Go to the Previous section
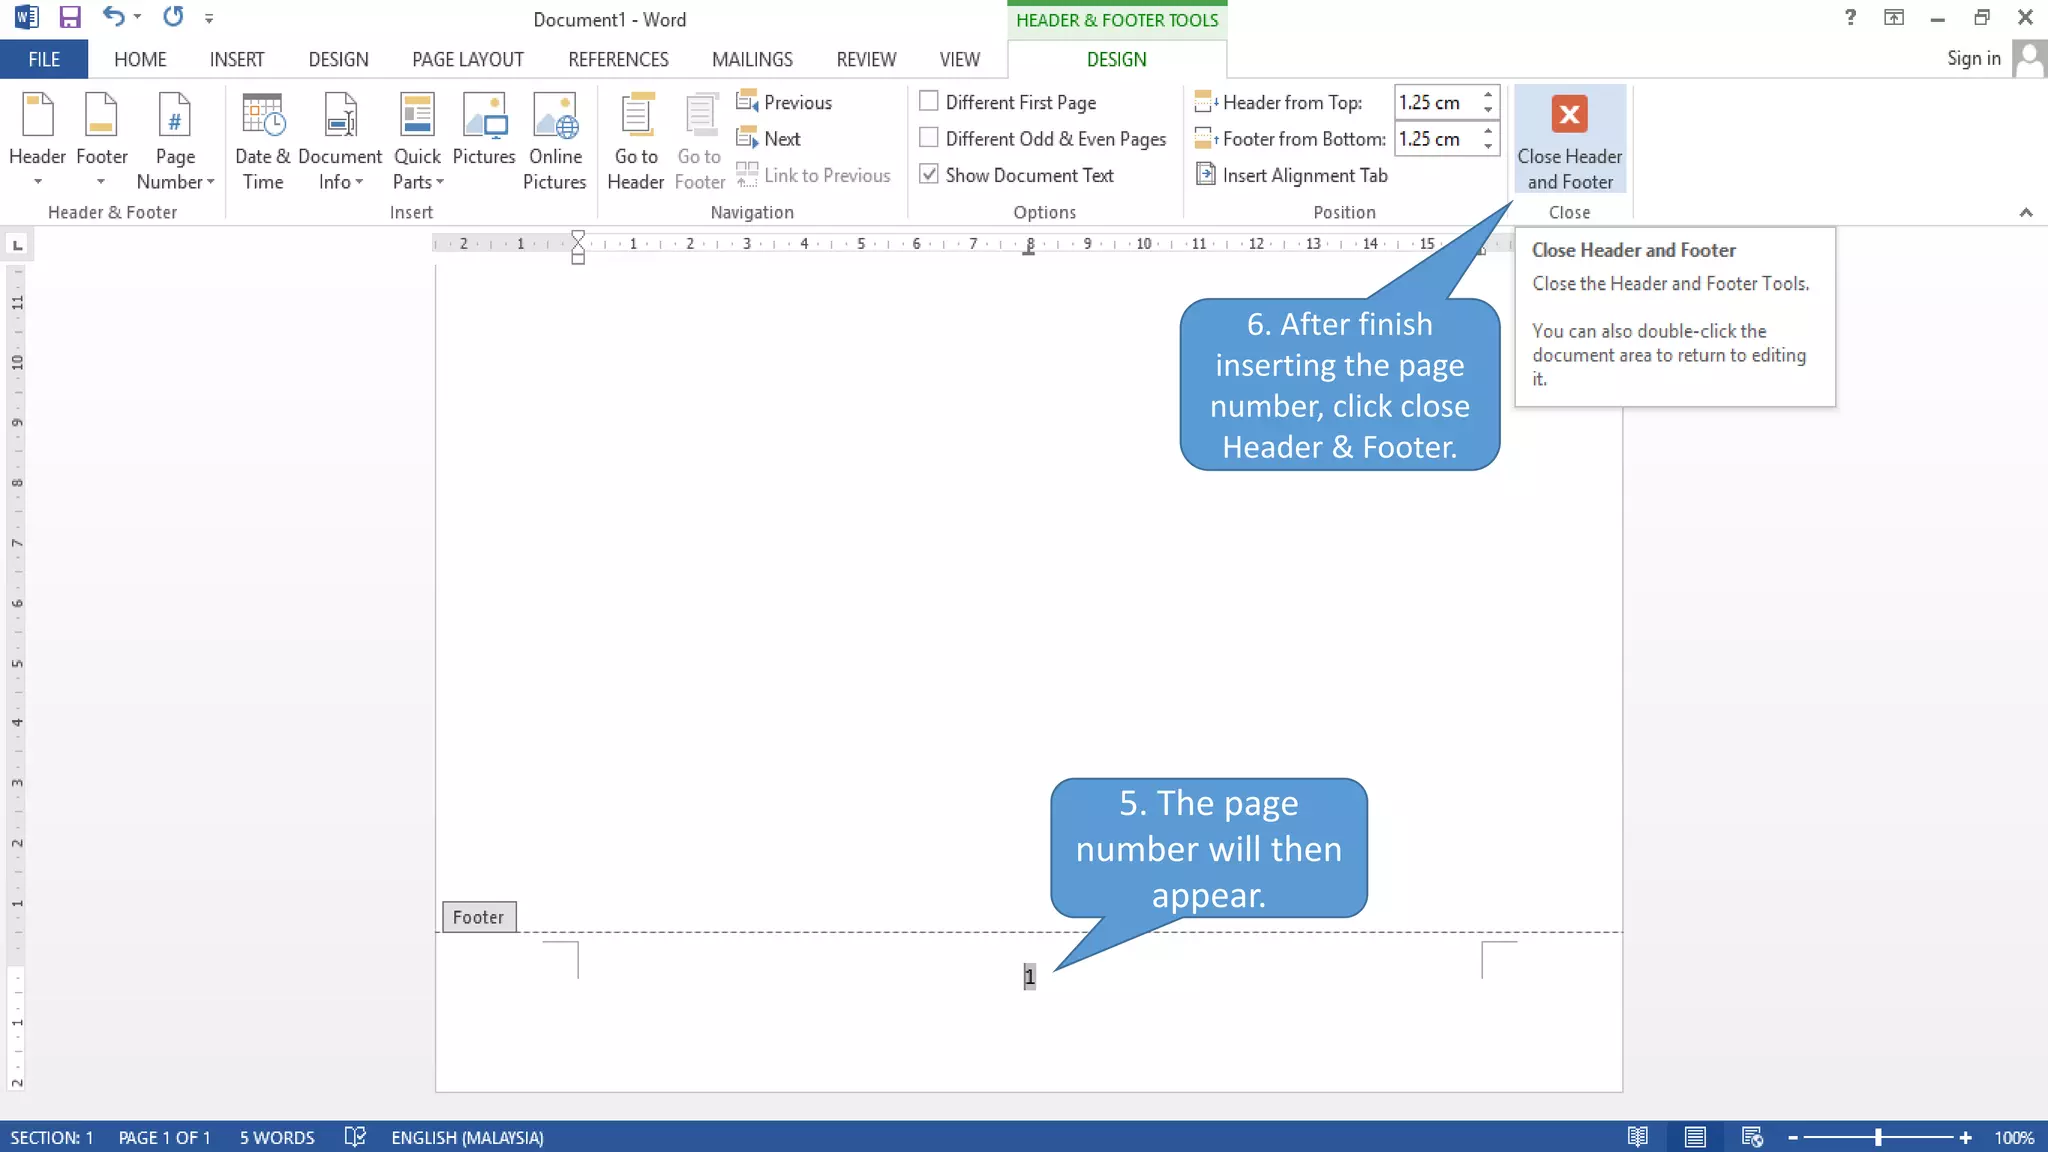Viewport: 2048px width, 1152px height. tap(784, 102)
